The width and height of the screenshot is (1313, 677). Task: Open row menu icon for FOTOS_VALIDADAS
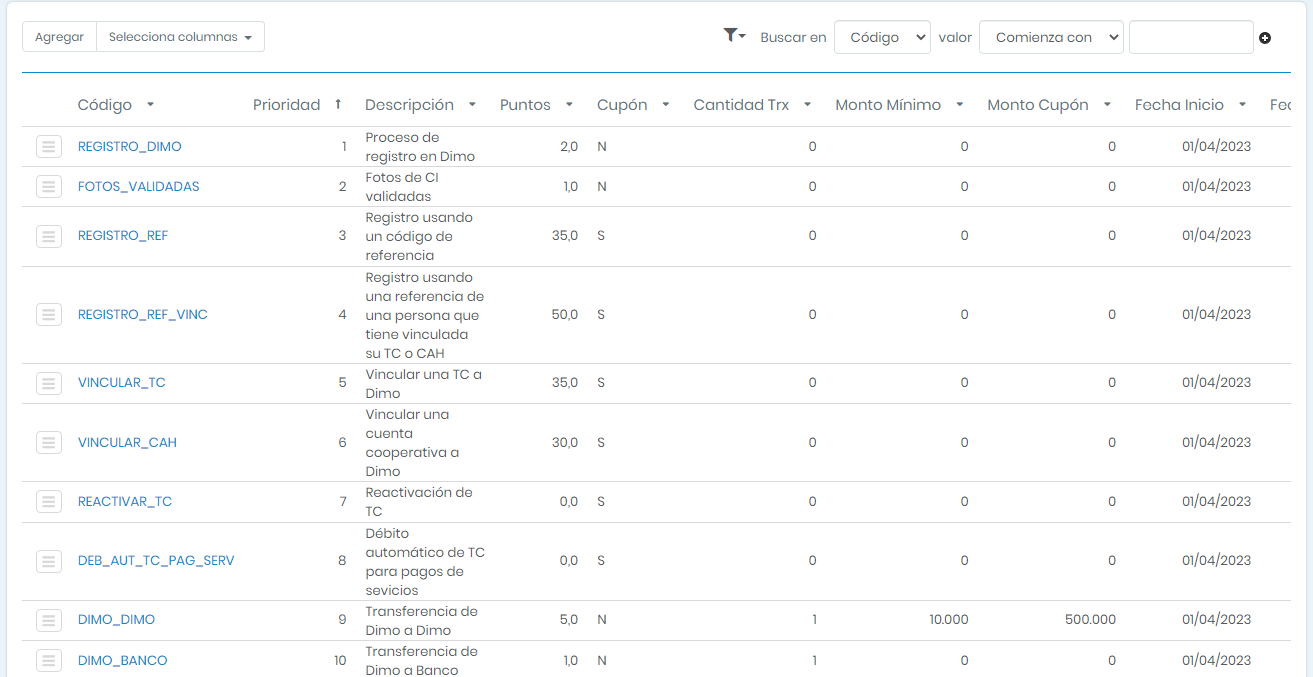pos(49,187)
